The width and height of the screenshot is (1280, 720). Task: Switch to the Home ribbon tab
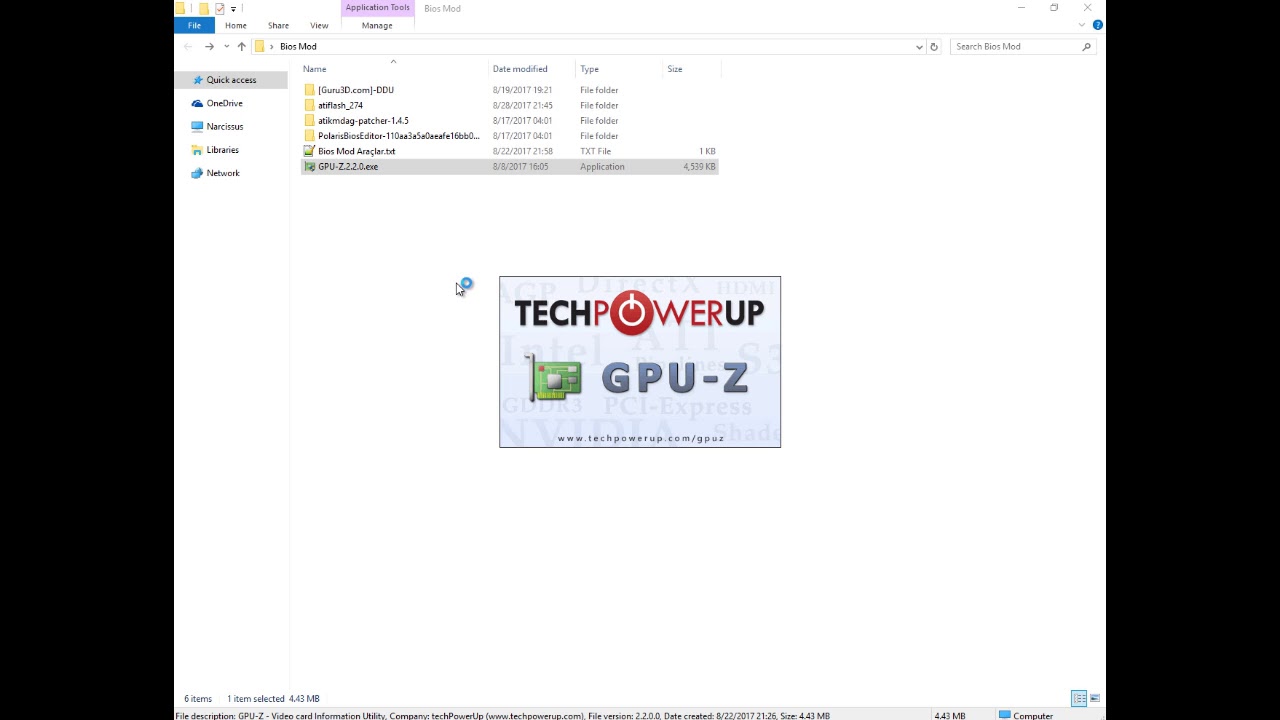click(x=236, y=25)
